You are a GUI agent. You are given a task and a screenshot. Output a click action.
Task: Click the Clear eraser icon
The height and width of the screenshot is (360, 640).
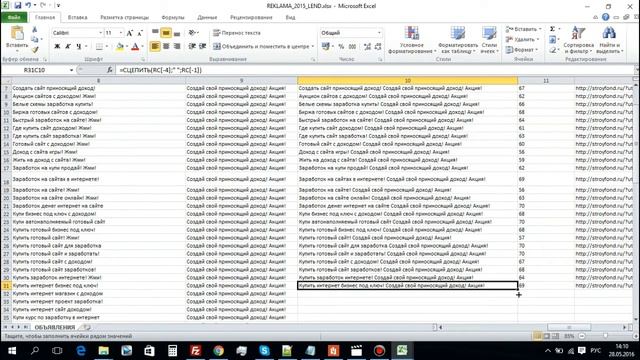(552, 50)
